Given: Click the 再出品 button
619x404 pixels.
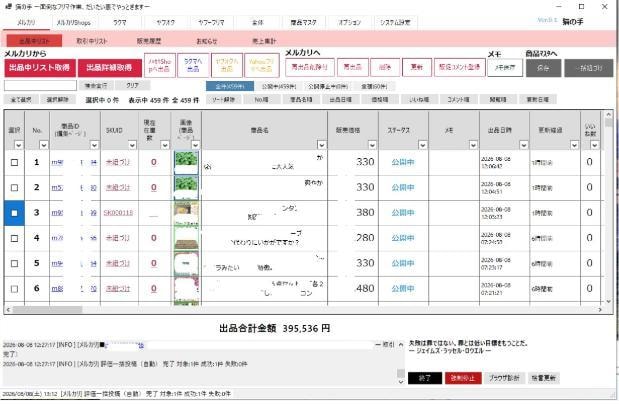Looking at the screenshot, I should (353, 67).
